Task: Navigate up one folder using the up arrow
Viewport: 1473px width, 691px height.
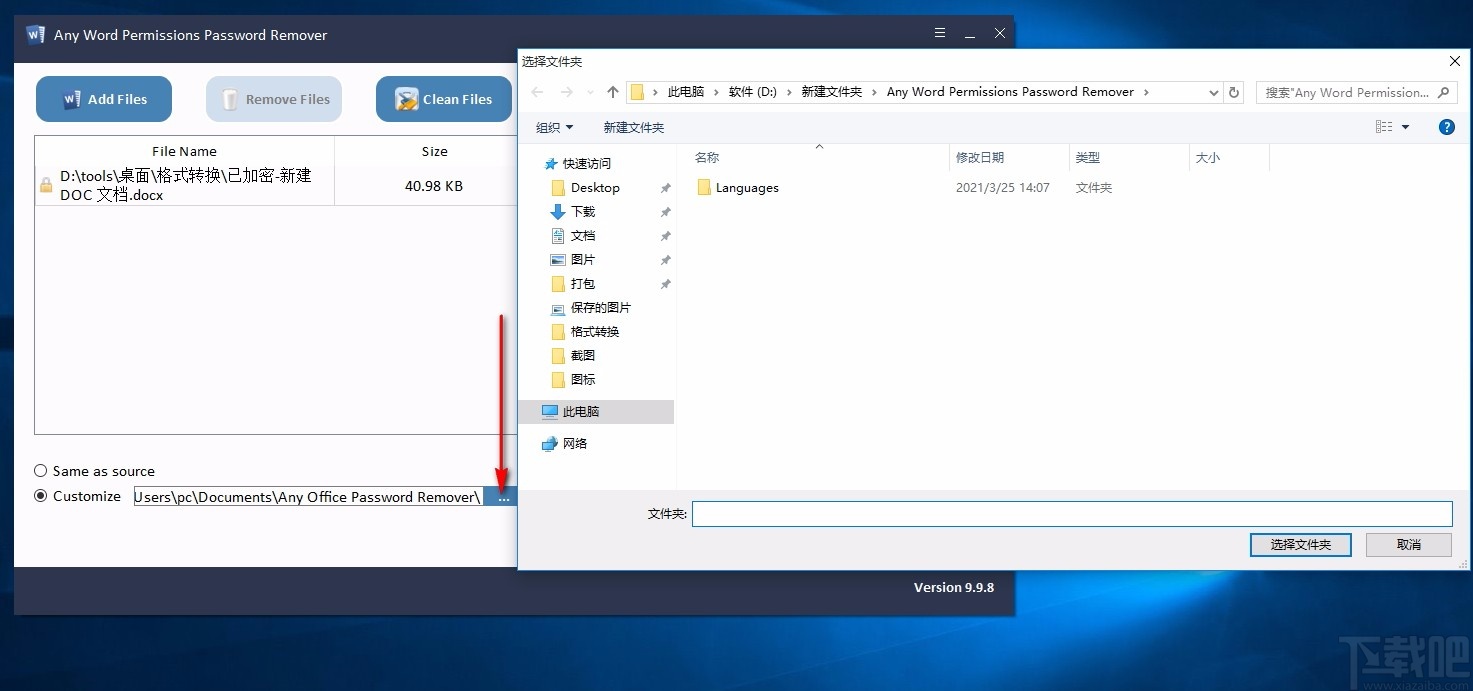Action: (612, 91)
